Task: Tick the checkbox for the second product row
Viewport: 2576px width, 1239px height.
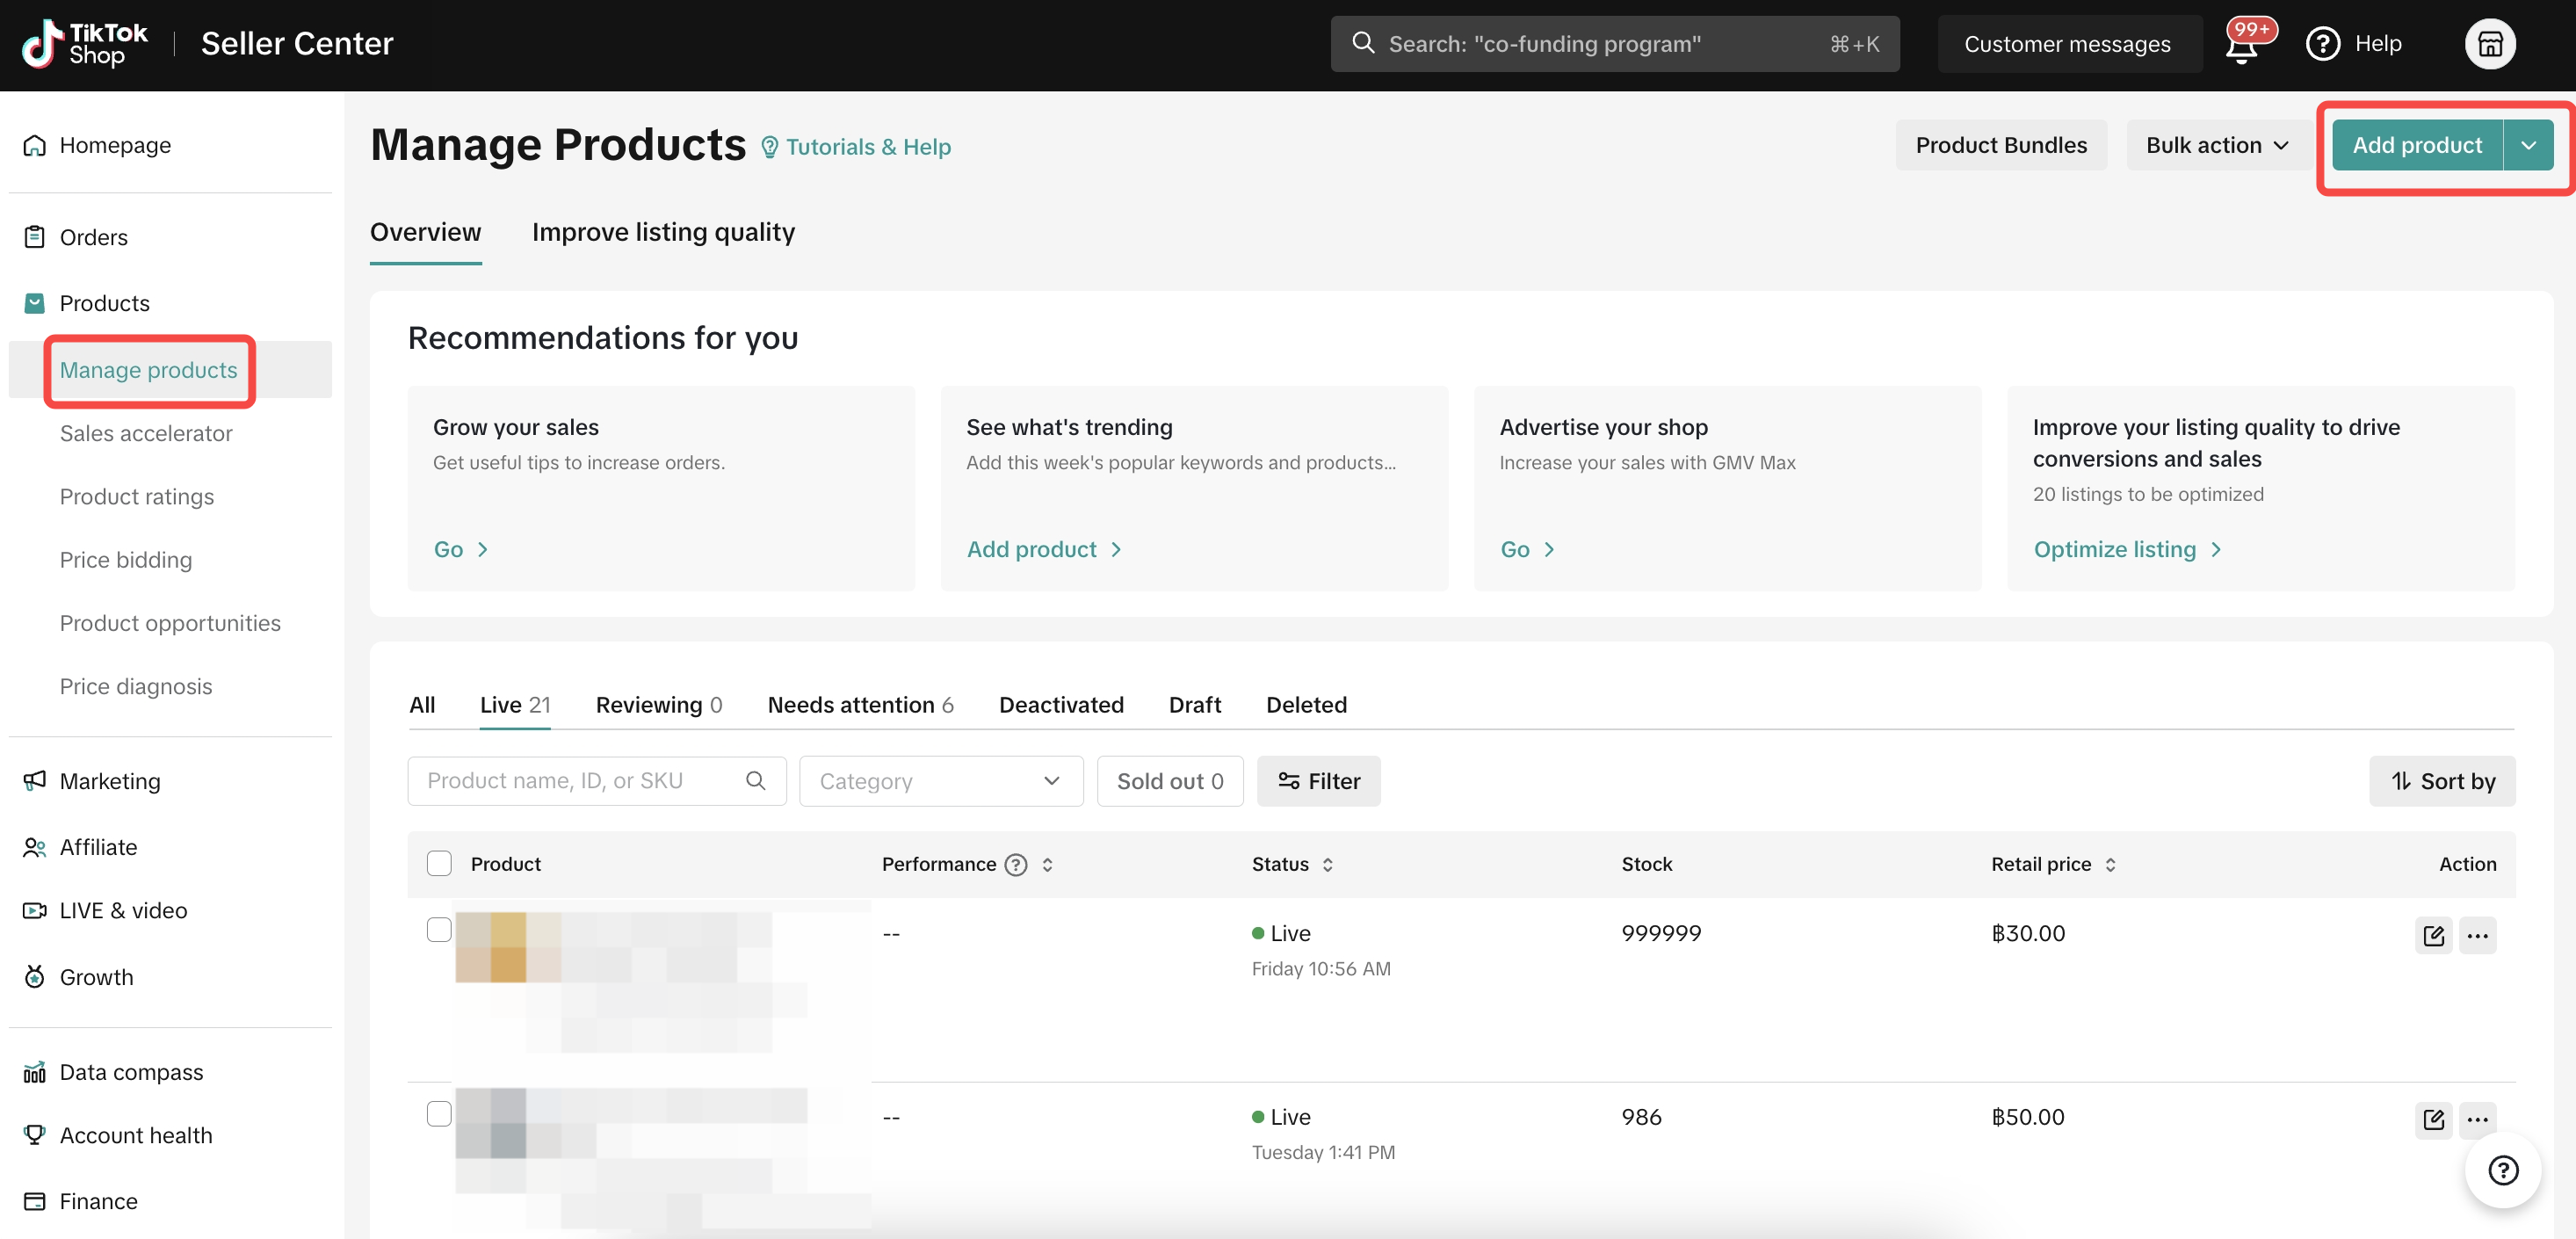Action: 439,1113
